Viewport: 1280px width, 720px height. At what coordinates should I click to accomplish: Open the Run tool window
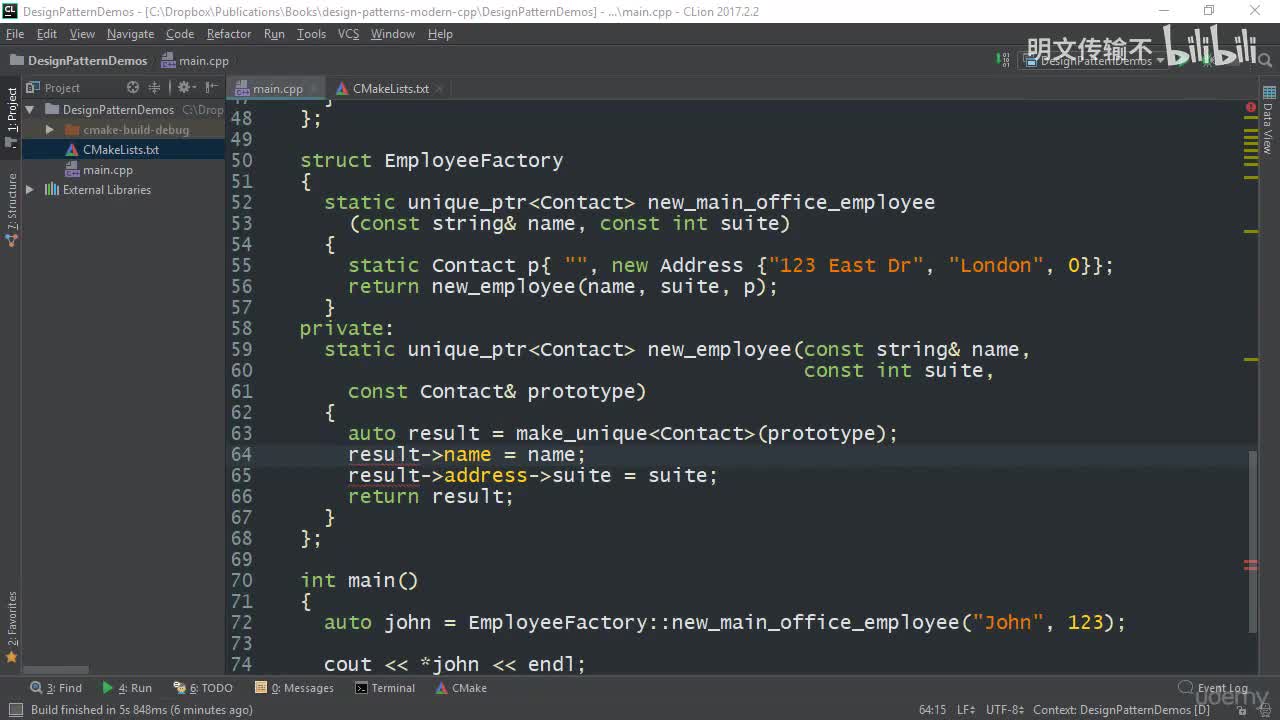coord(127,688)
